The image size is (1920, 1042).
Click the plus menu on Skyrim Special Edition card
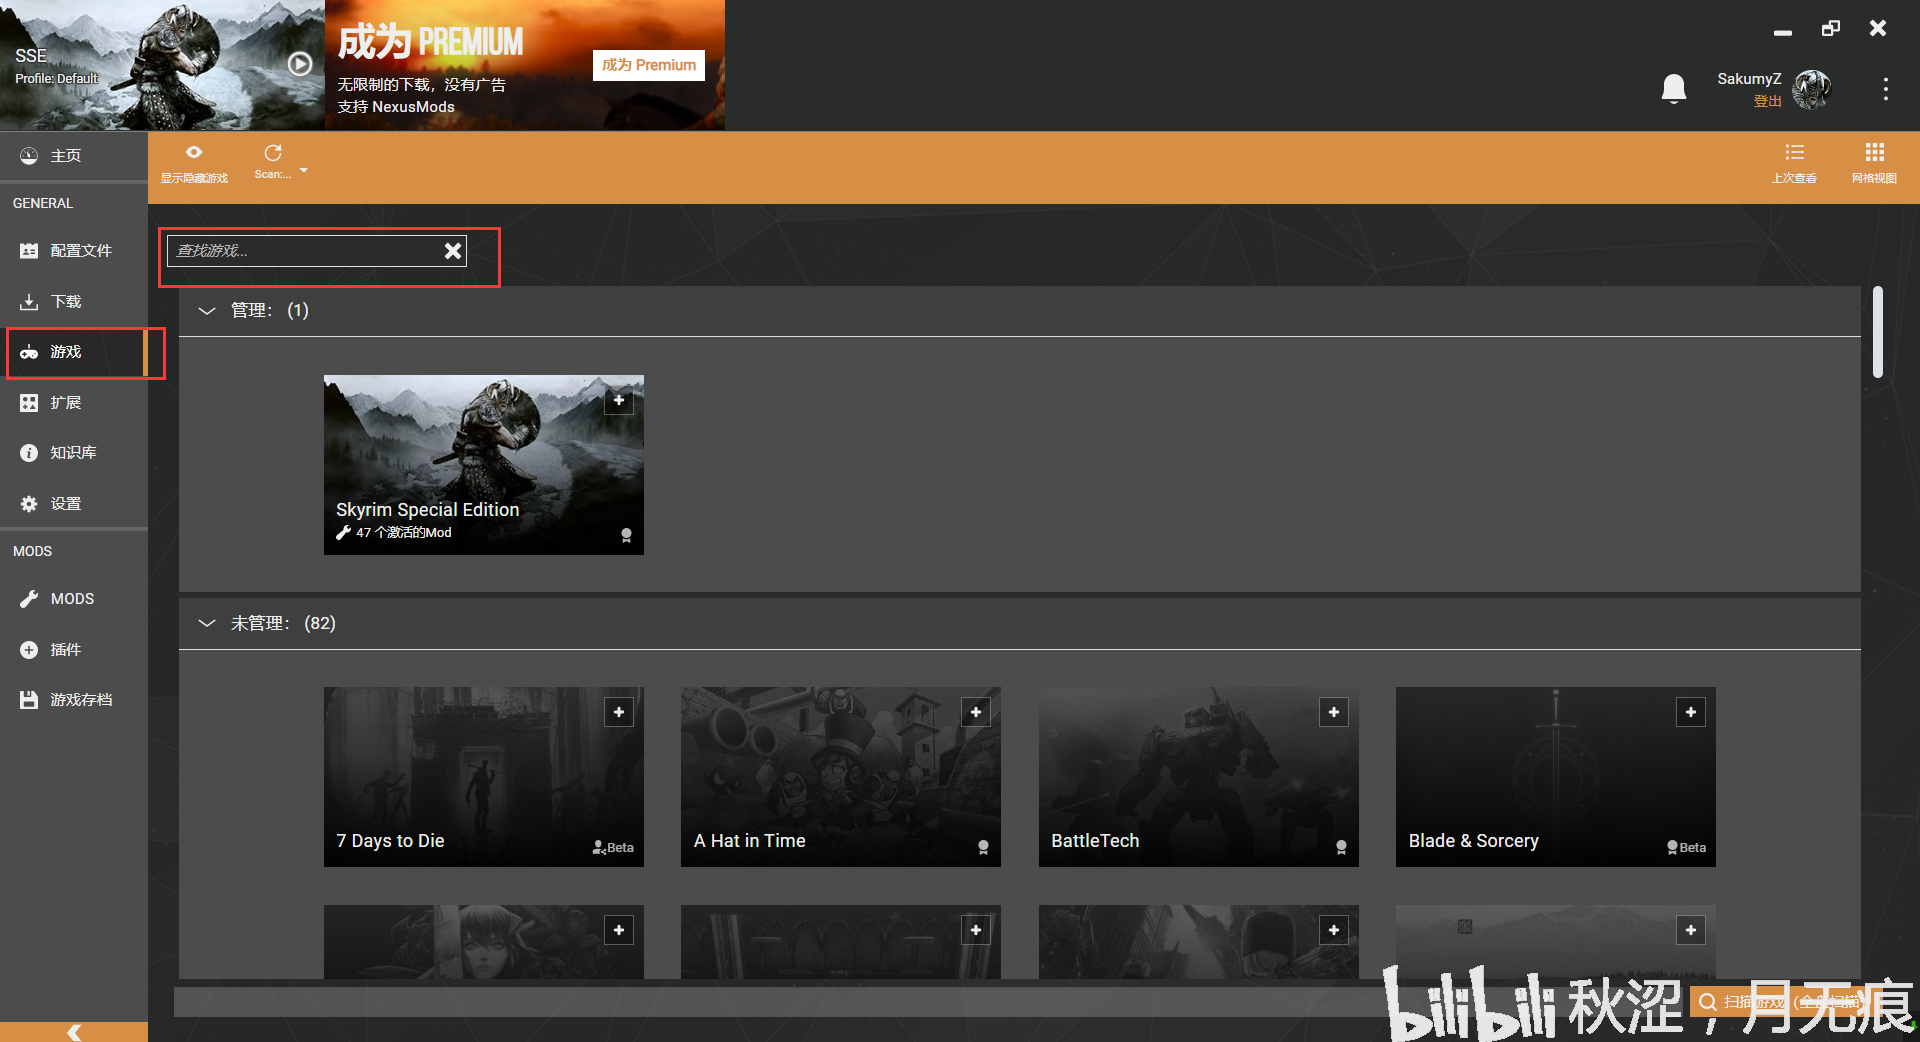tap(619, 400)
